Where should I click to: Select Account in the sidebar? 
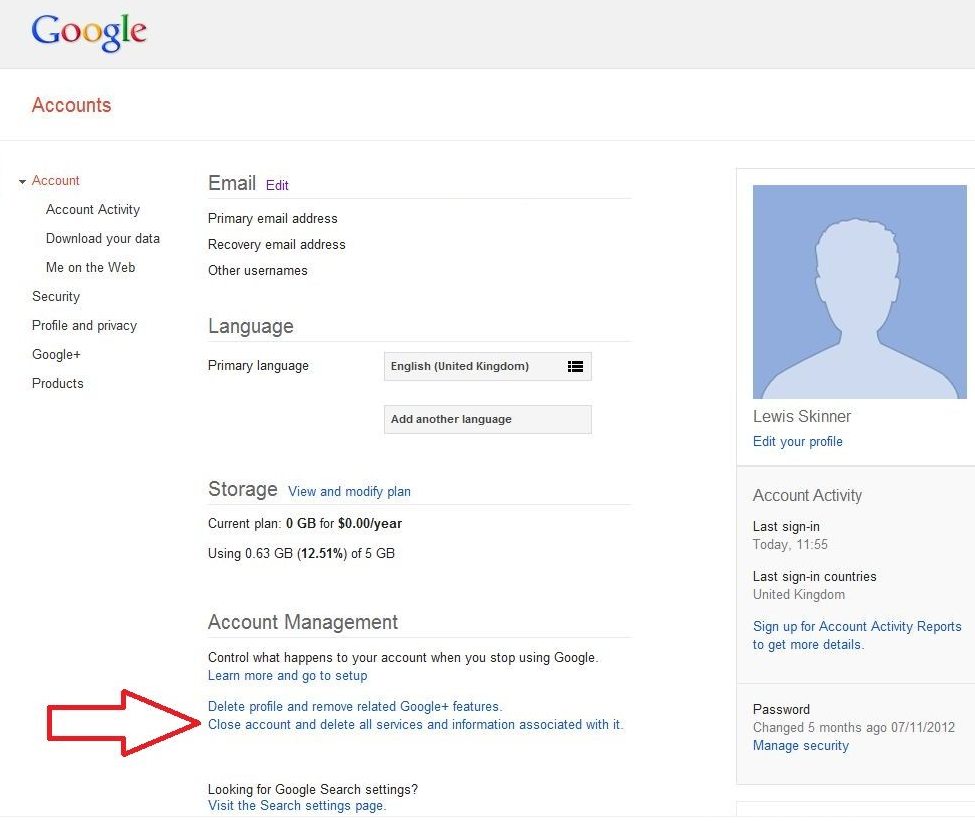pos(55,180)
